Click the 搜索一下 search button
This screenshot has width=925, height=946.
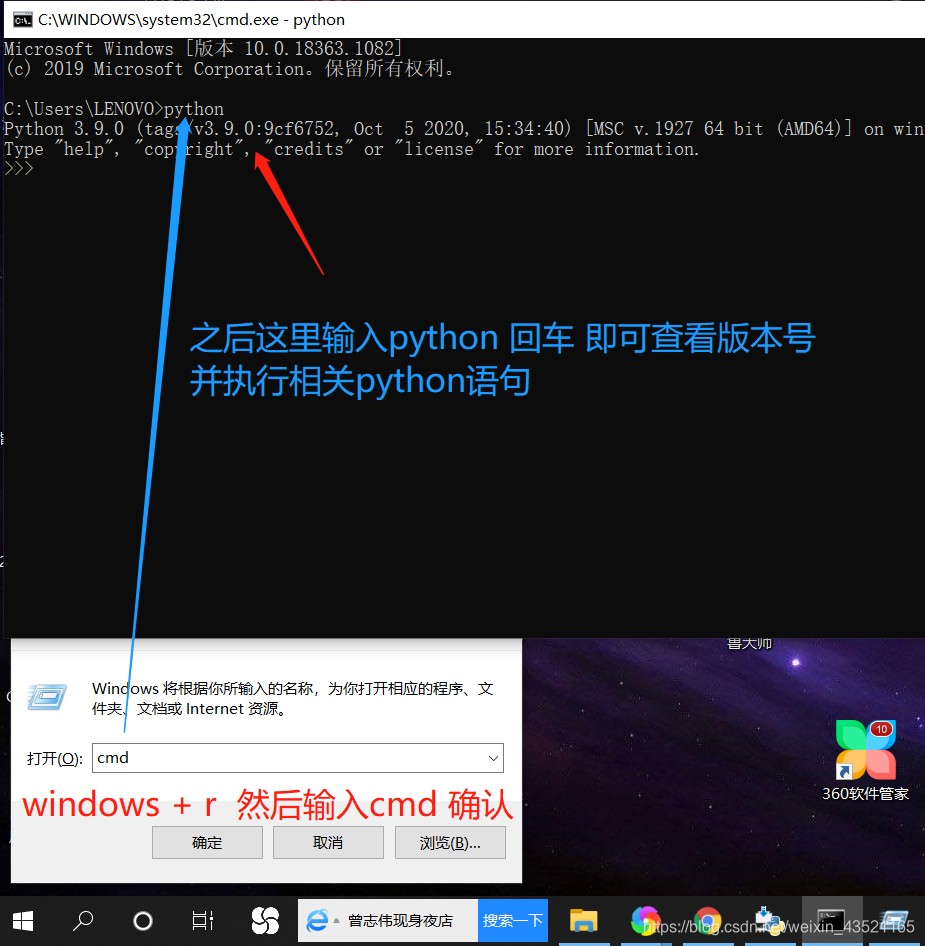pos(513,921)
